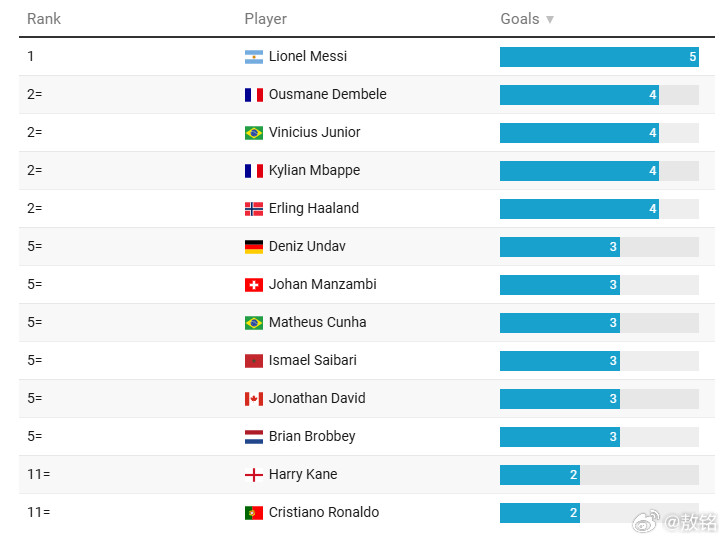
Task: Click the Canada flag beside Jonathan David
Action: [x=254, y=399]
